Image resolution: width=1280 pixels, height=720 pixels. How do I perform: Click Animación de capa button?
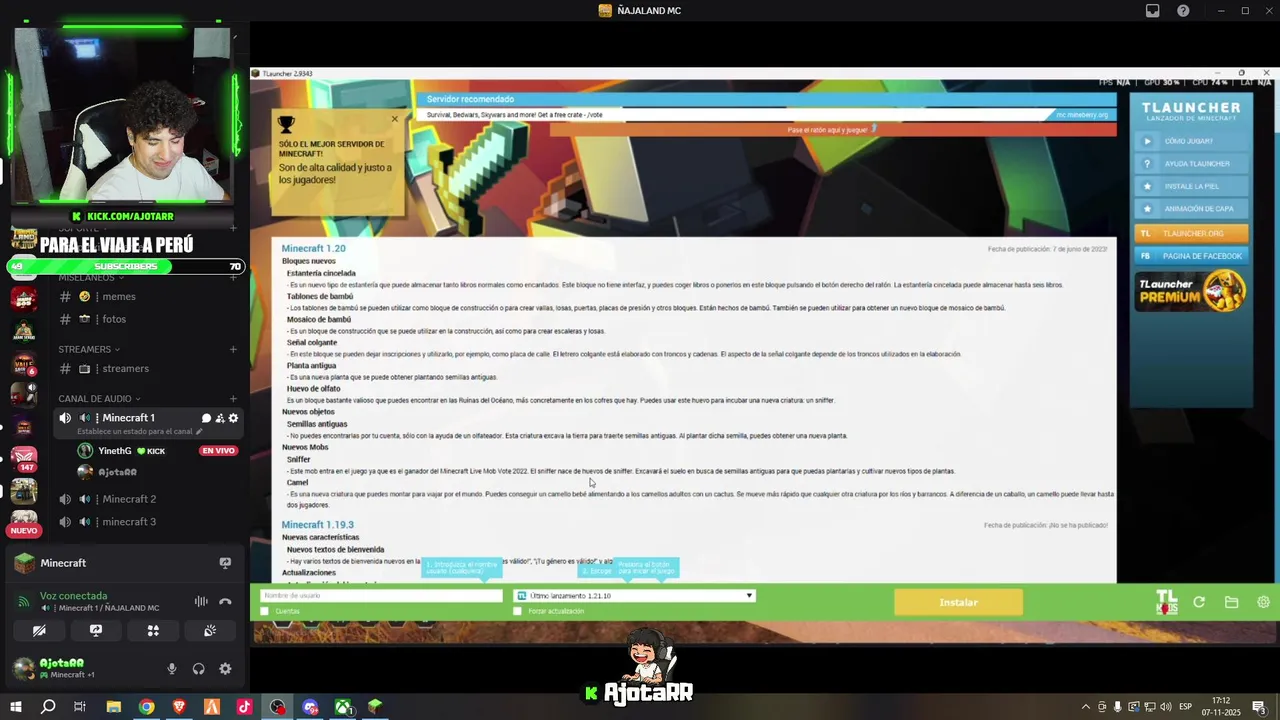click(1191, 209)
